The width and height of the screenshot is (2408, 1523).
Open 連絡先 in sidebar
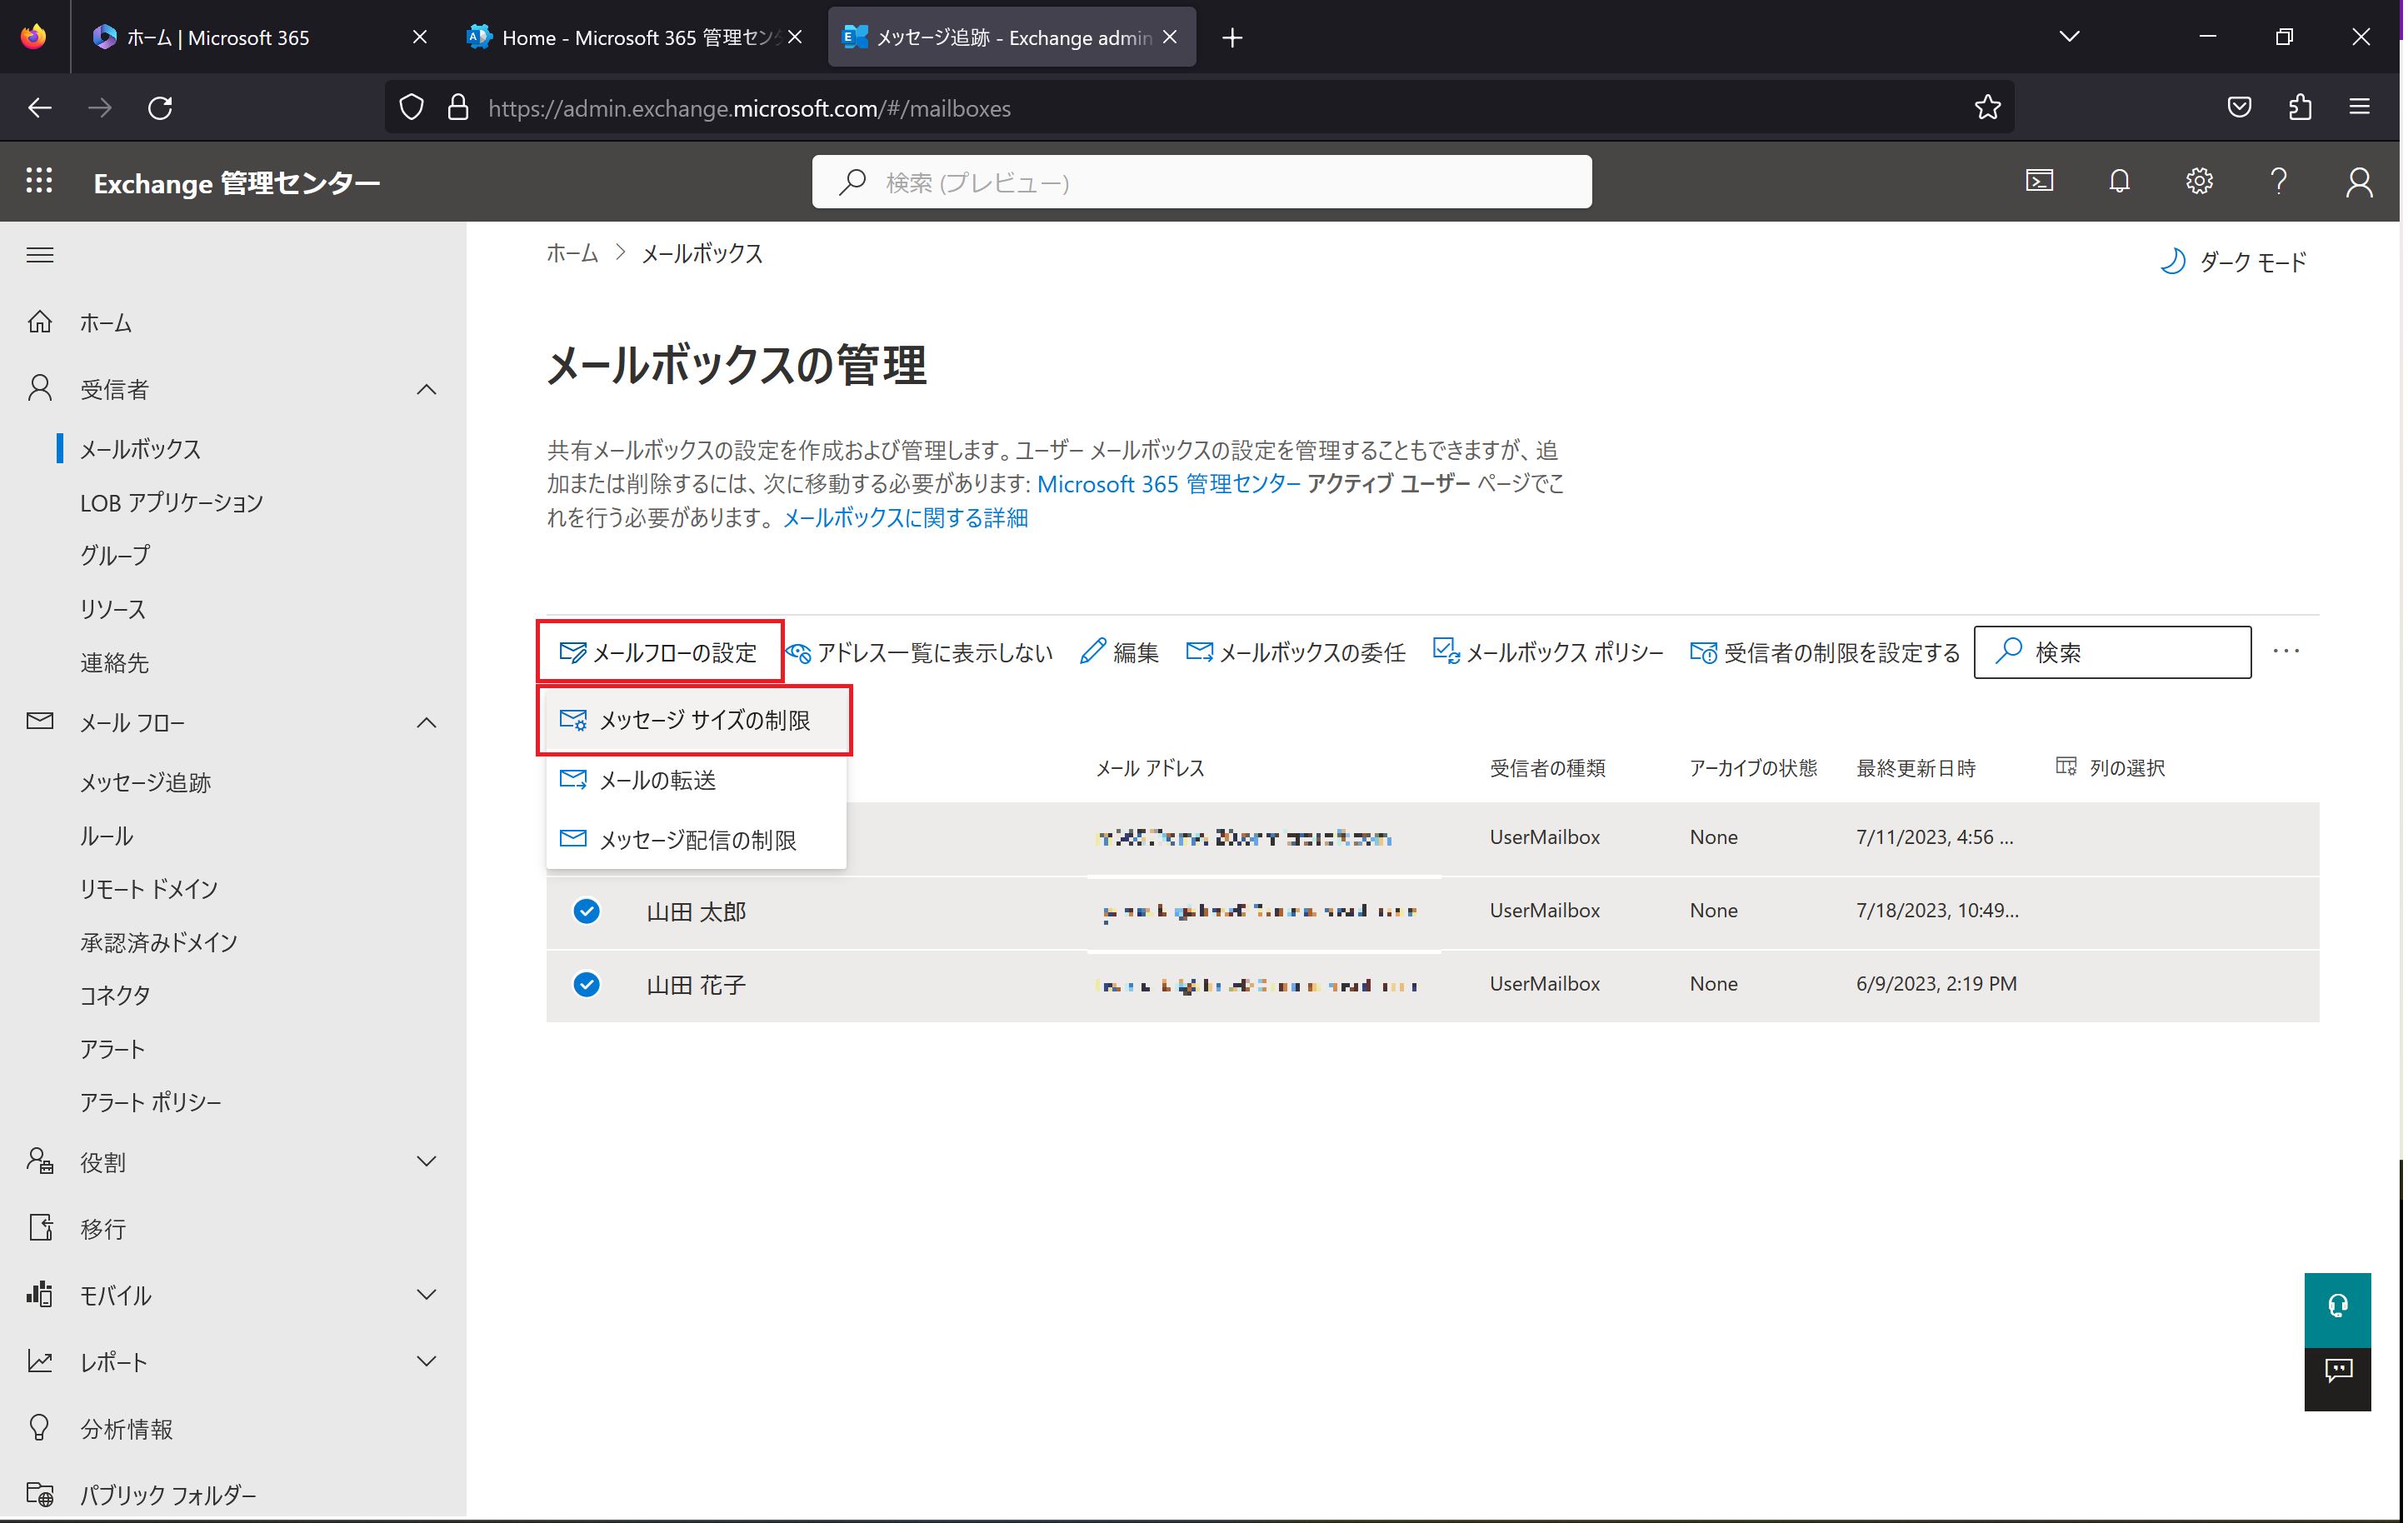115,662
